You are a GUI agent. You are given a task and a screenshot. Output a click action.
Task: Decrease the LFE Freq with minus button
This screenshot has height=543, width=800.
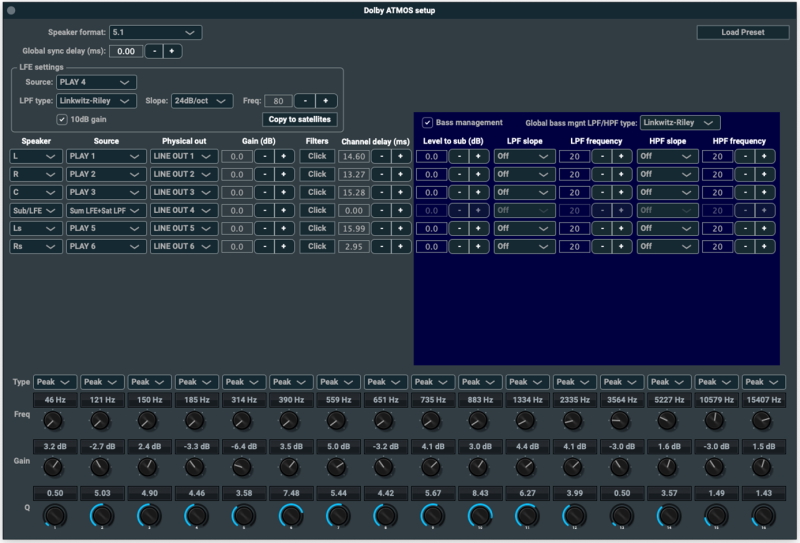click(x=305, y=101)
